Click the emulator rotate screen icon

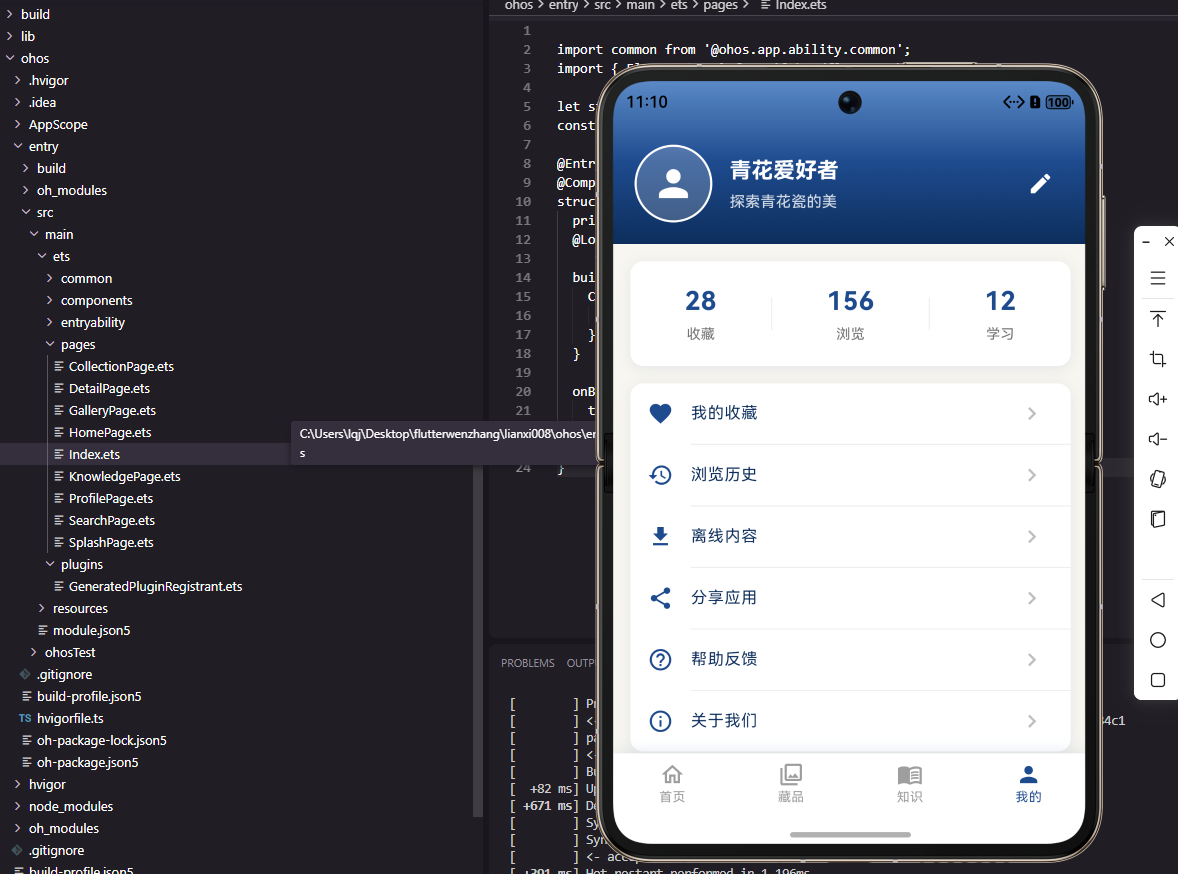pos(1158,479)
